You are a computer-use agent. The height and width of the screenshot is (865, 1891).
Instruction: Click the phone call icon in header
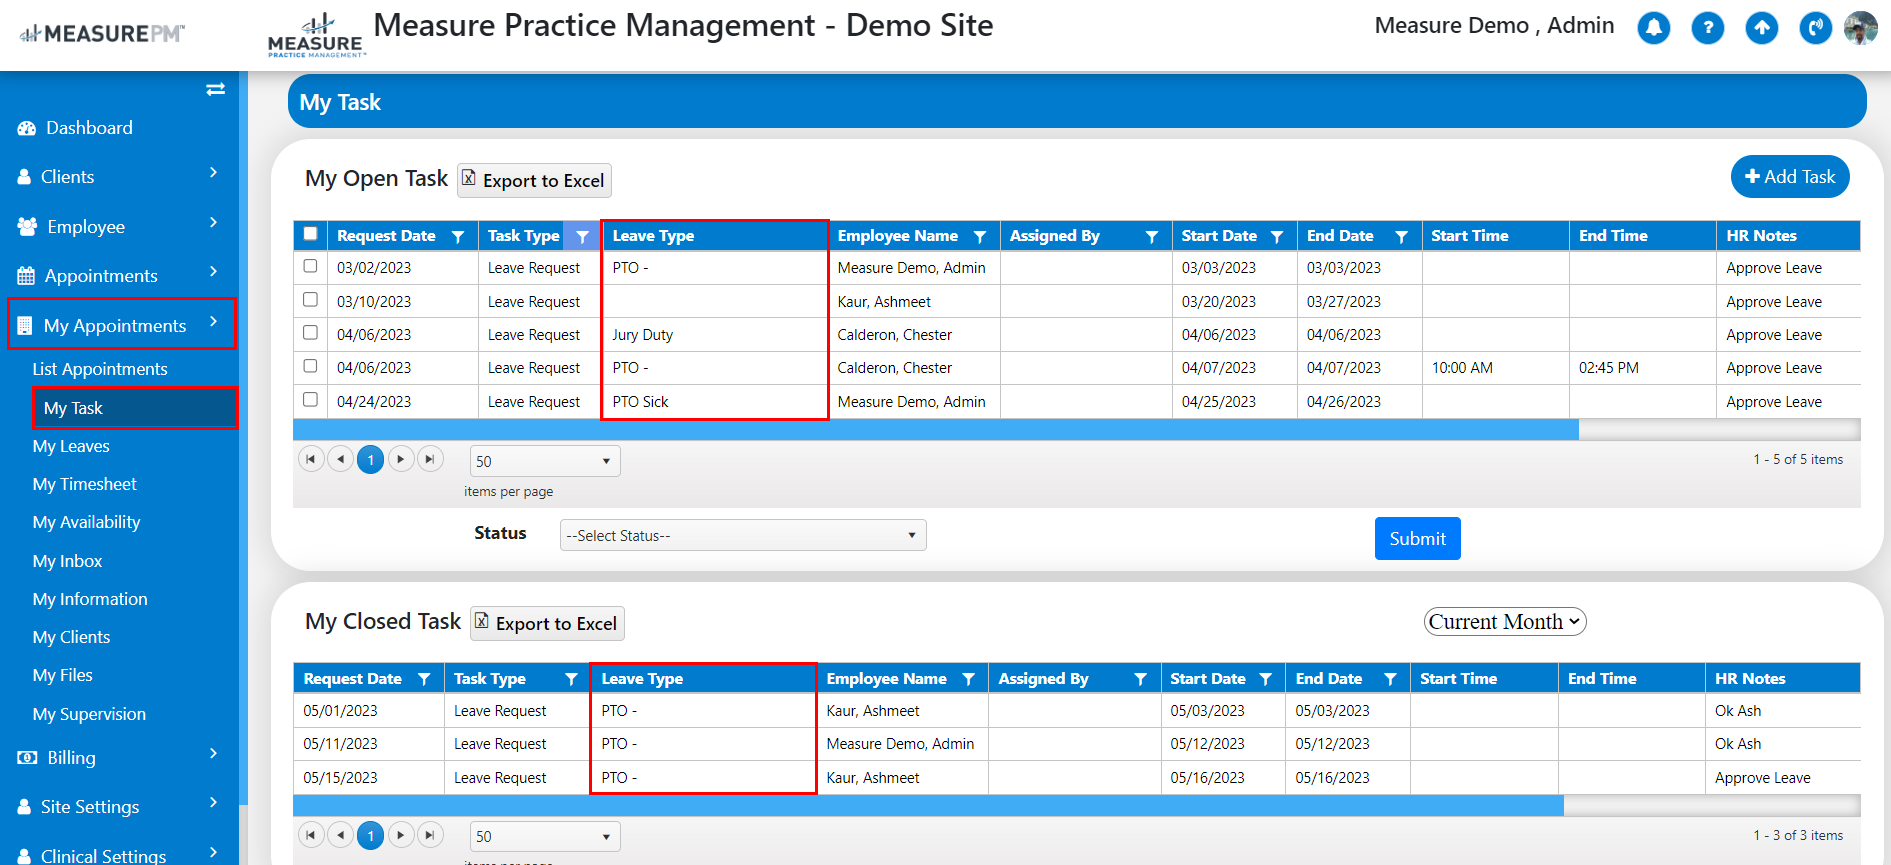[1815, 28]
